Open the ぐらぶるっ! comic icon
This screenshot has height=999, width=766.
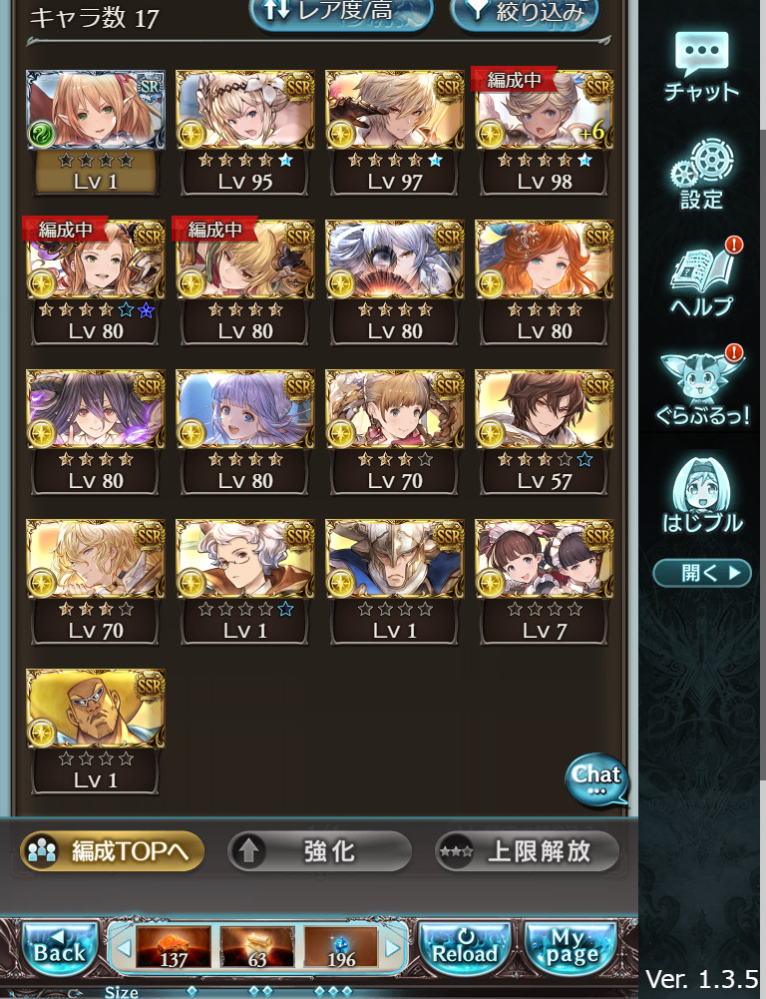coord(702,387)
